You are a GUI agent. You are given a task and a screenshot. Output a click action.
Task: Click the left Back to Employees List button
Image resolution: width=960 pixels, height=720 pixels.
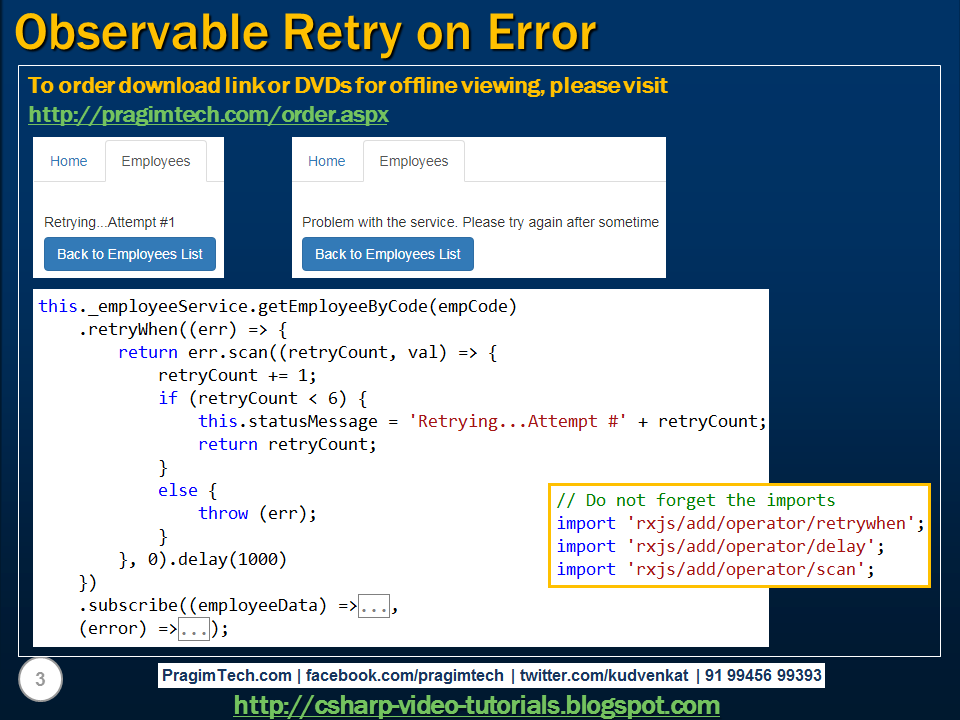129,254
